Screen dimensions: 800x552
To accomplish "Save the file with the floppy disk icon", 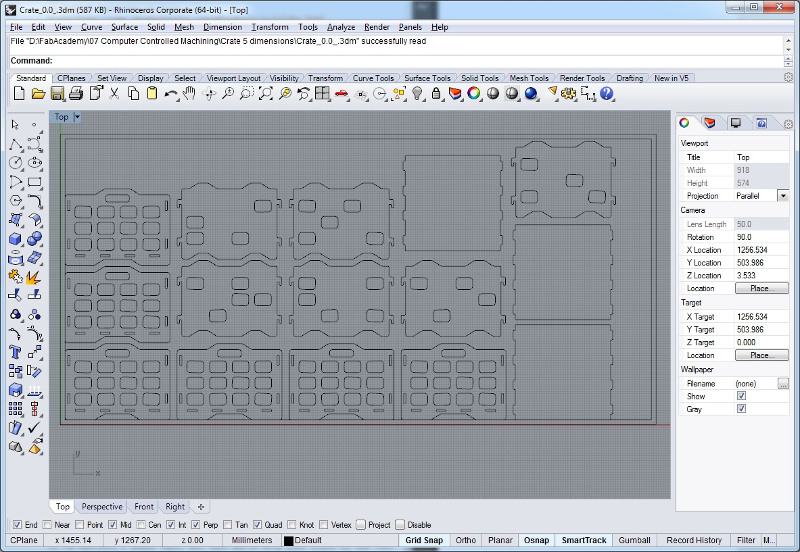I will (x=57, y=93).
